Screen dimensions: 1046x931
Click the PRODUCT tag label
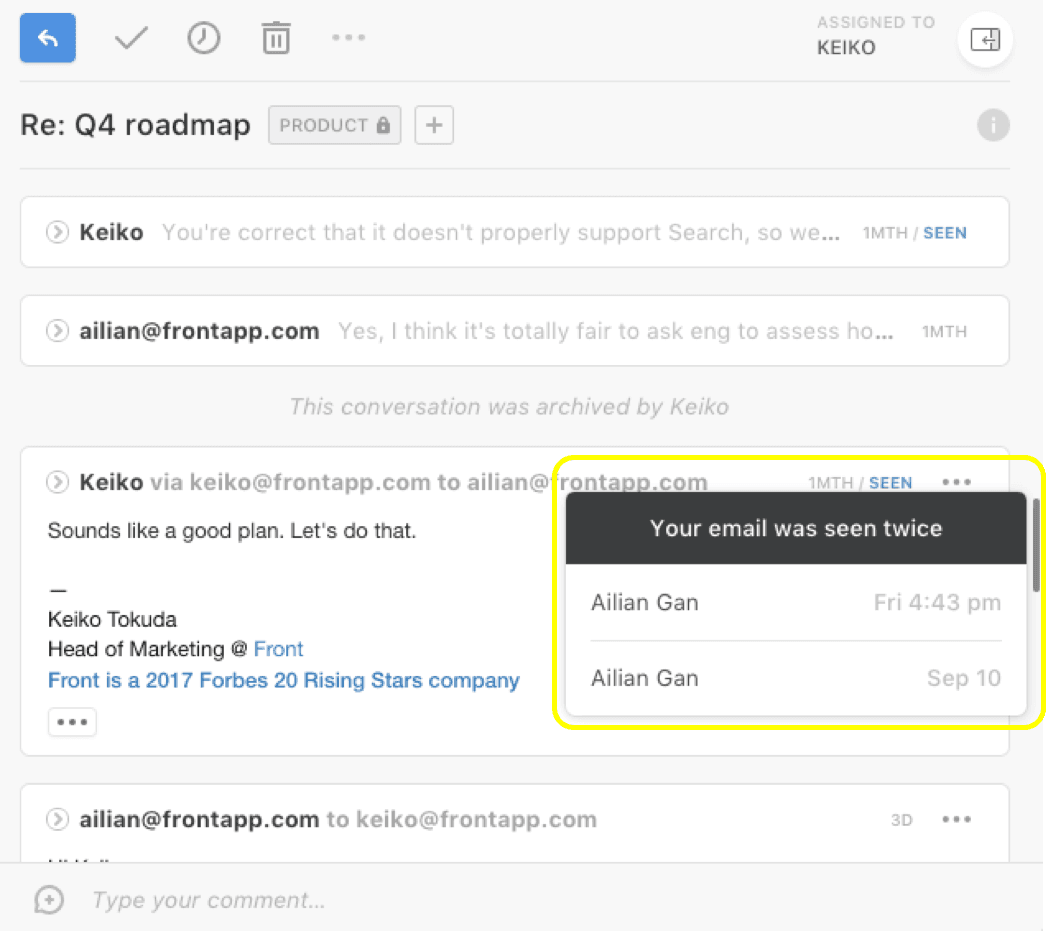[334, 126]
